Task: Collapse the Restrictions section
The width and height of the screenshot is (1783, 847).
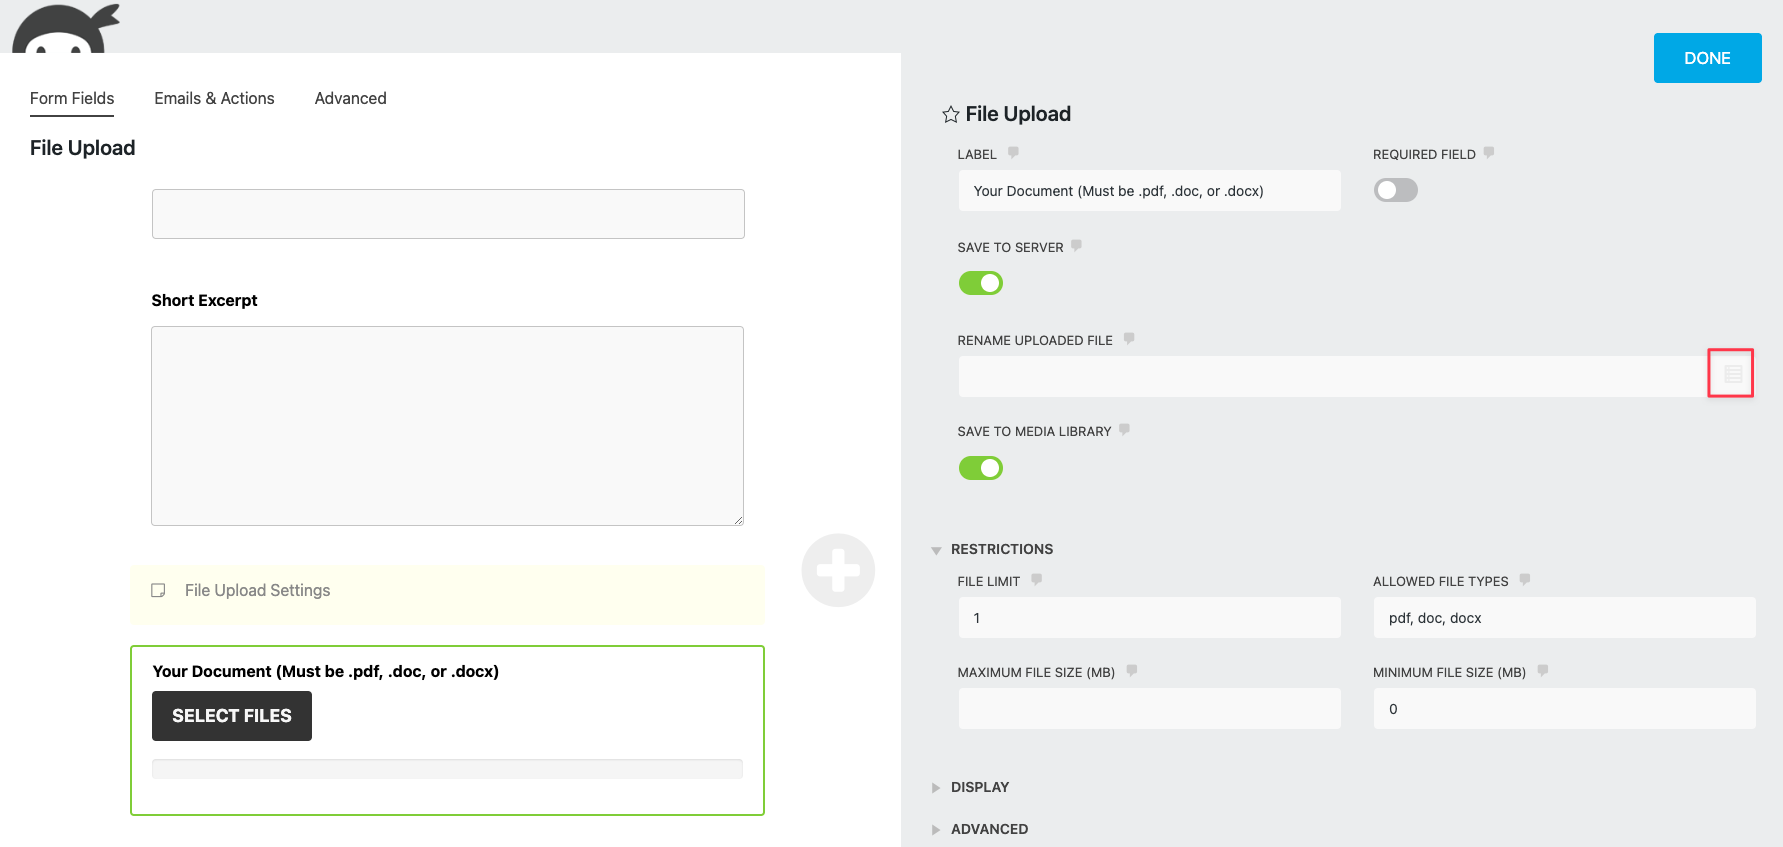Action: tap(937, 550)
